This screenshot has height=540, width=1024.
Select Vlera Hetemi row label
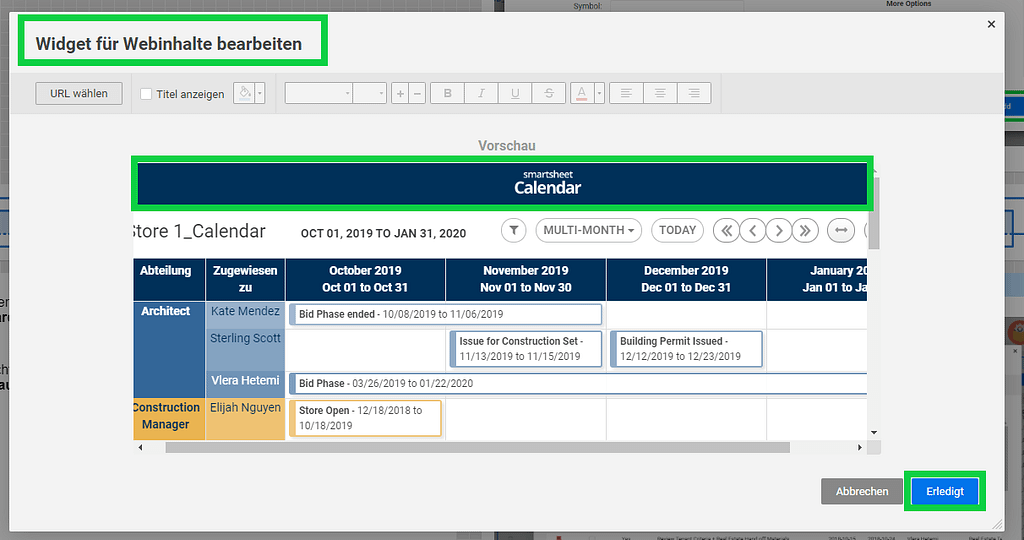pyautogui.click(x=246, y=381)
